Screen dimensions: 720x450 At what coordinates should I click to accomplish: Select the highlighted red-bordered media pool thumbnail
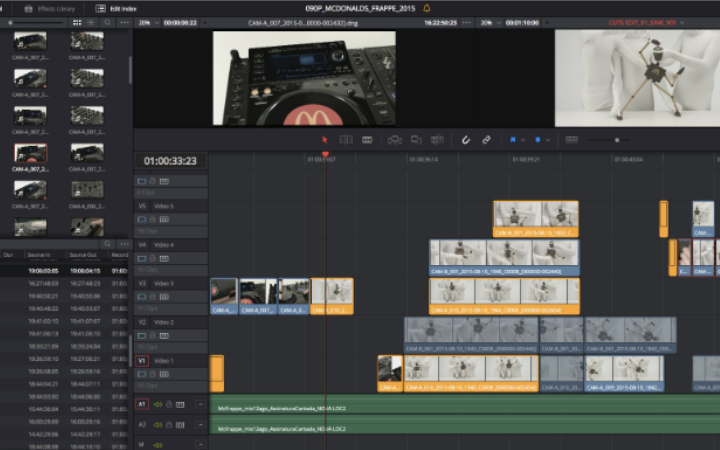click(29, 153)
